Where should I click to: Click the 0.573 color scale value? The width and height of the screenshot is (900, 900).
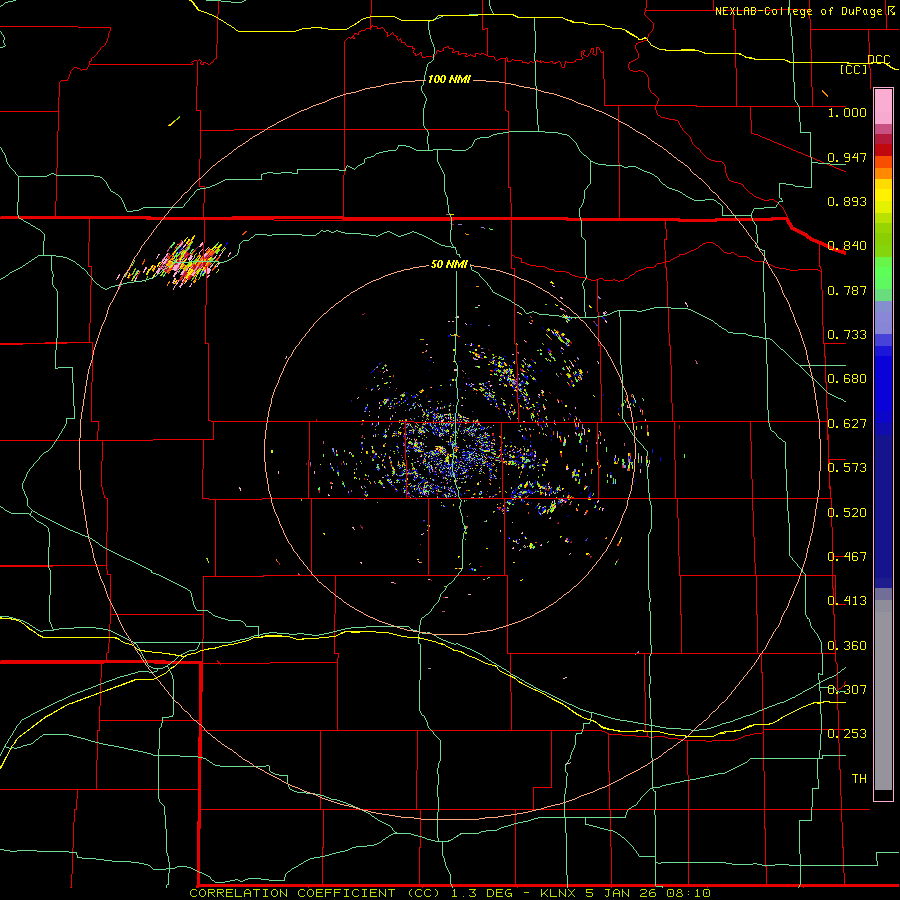click(847, 468)
